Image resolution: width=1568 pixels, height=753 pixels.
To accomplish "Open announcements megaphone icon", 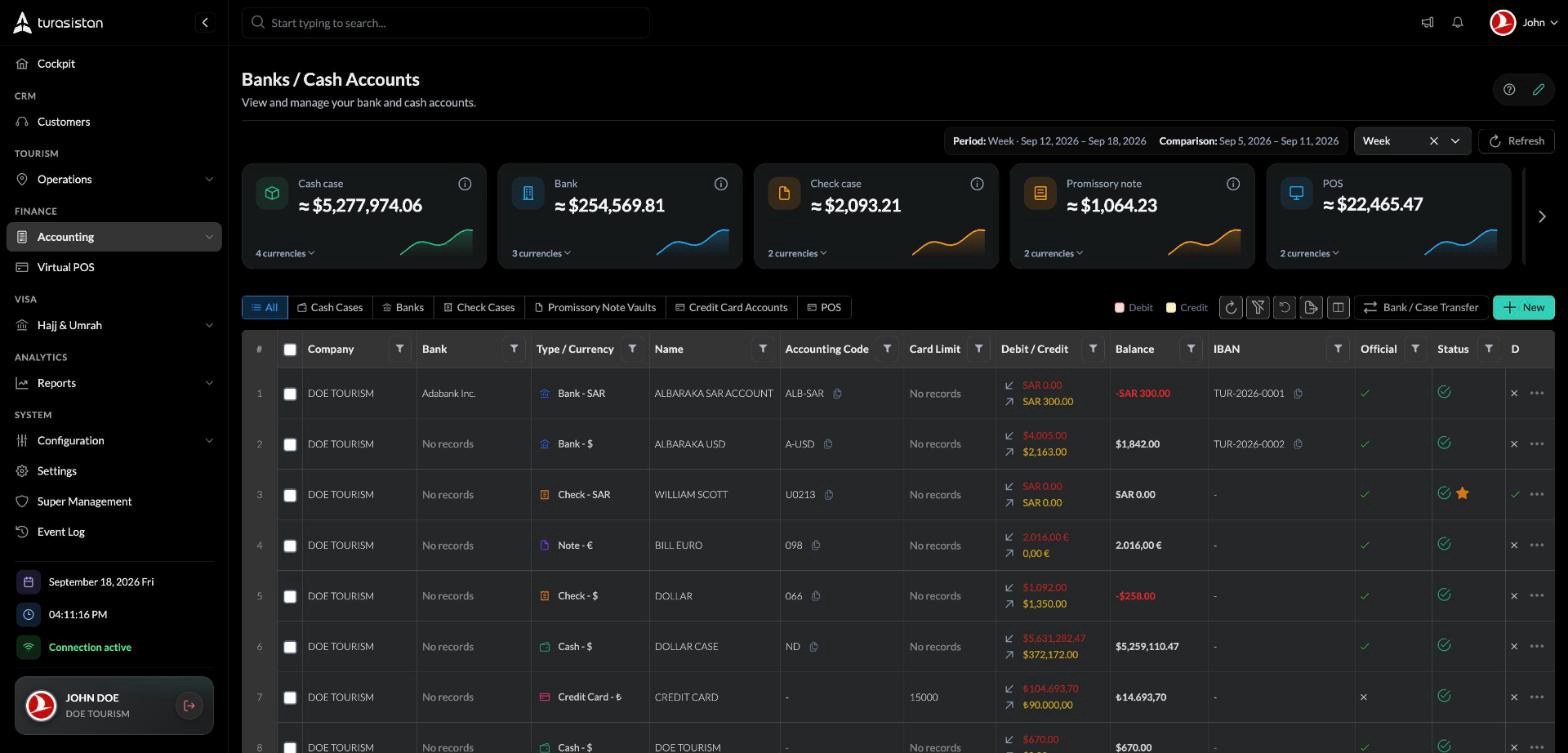I will coord(1428,22).
